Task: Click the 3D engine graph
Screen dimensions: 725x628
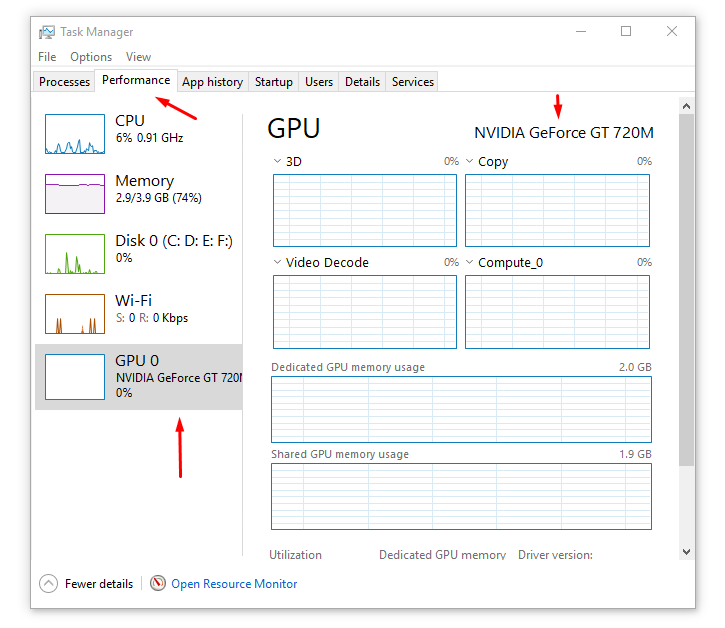Action: pyautogui.click(x=365, y=210)
